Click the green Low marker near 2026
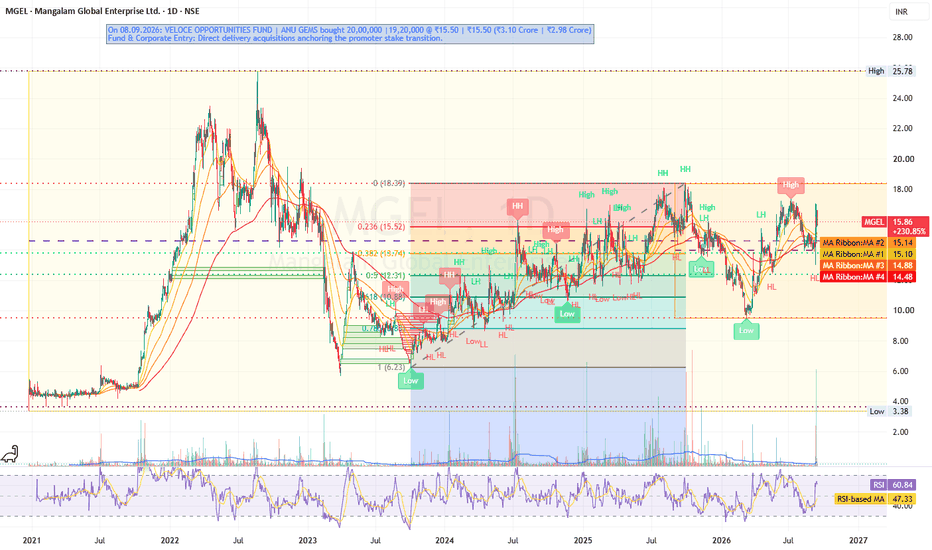Viewport: 932px width, 550px height. click(746, 330)
